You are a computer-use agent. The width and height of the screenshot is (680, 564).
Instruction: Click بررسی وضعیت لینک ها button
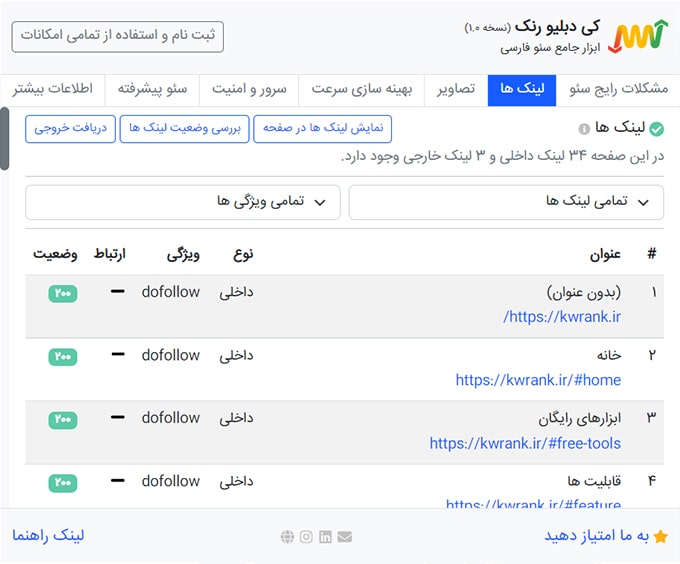184,128
